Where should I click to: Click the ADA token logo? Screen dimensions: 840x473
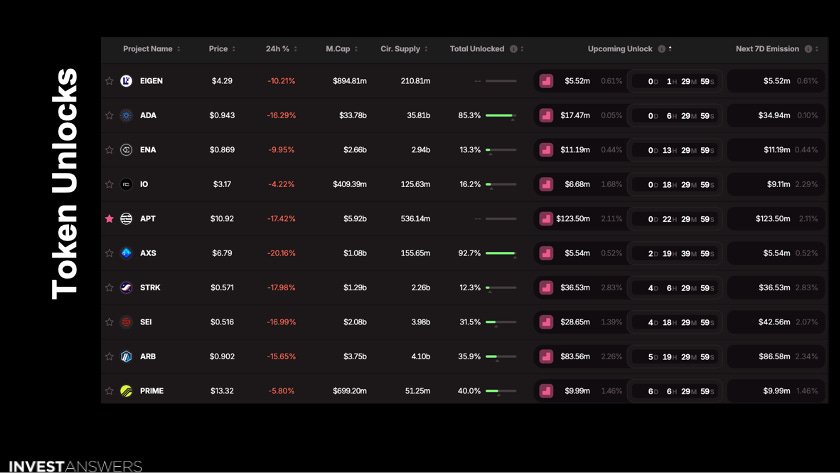click(x=126, y=115)
